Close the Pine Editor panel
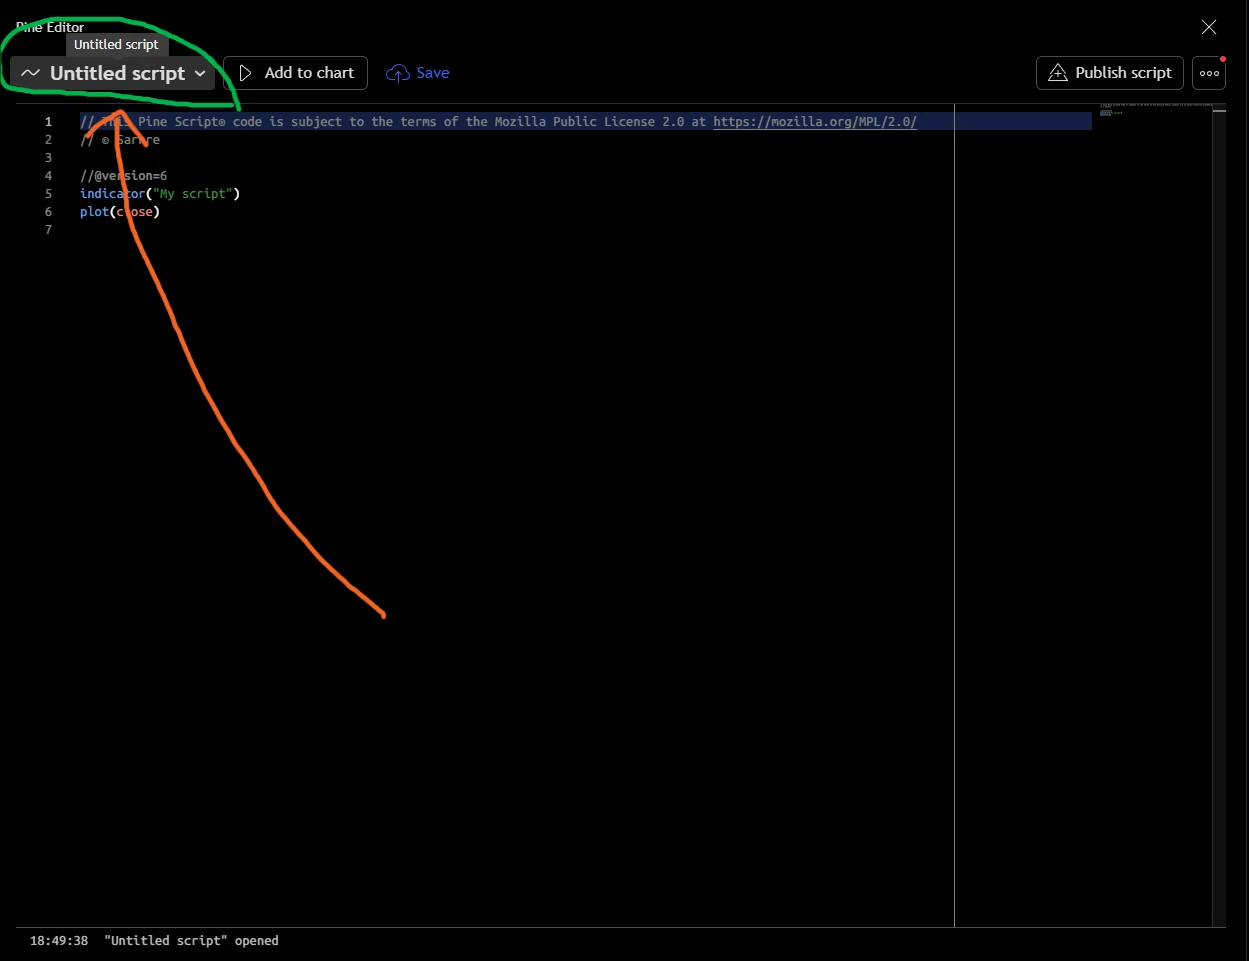This screenshot has width=1249, height=961. click(x=1209, y=27)
